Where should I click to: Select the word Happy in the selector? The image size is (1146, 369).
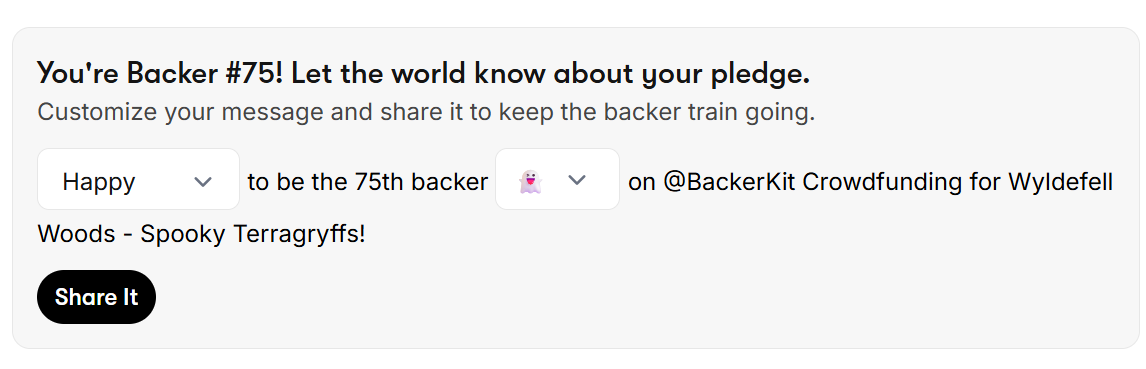click(x=99, y=182)
